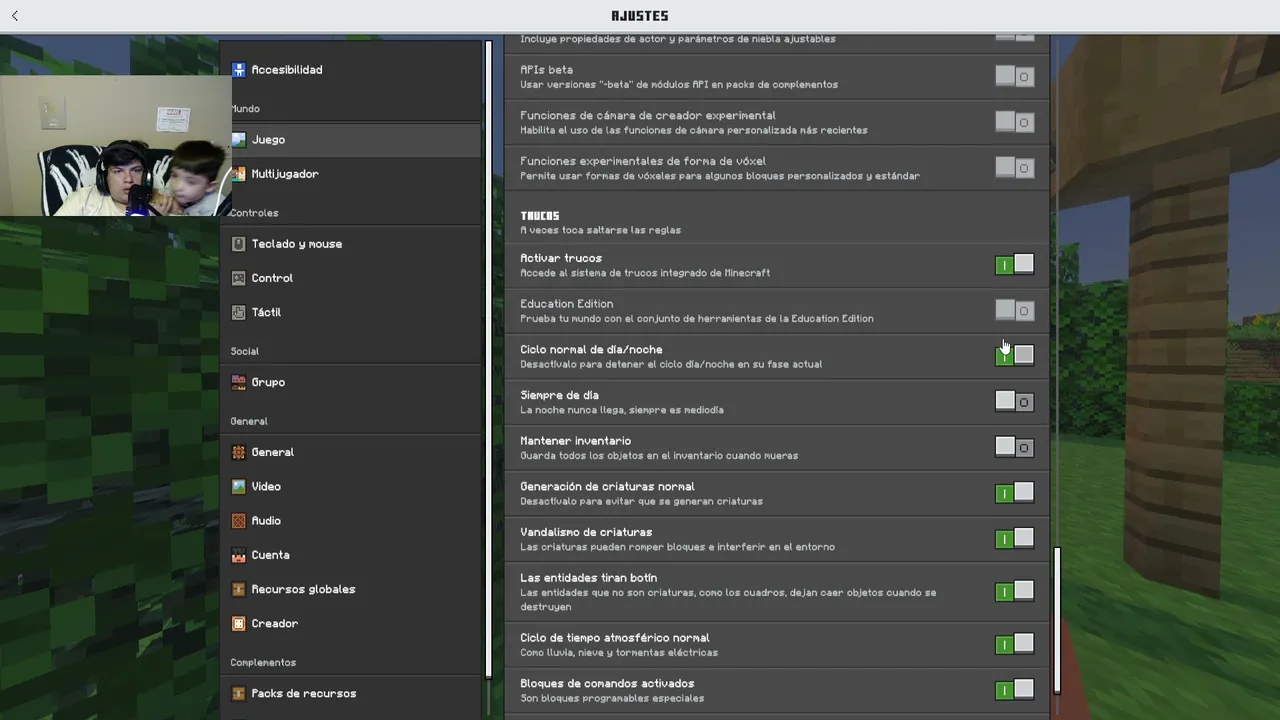Toggle Education Edition switch
Image resolution: width=1280 pixels, height=720 pixels.
pyautogui.click(x=1014, y=310)
